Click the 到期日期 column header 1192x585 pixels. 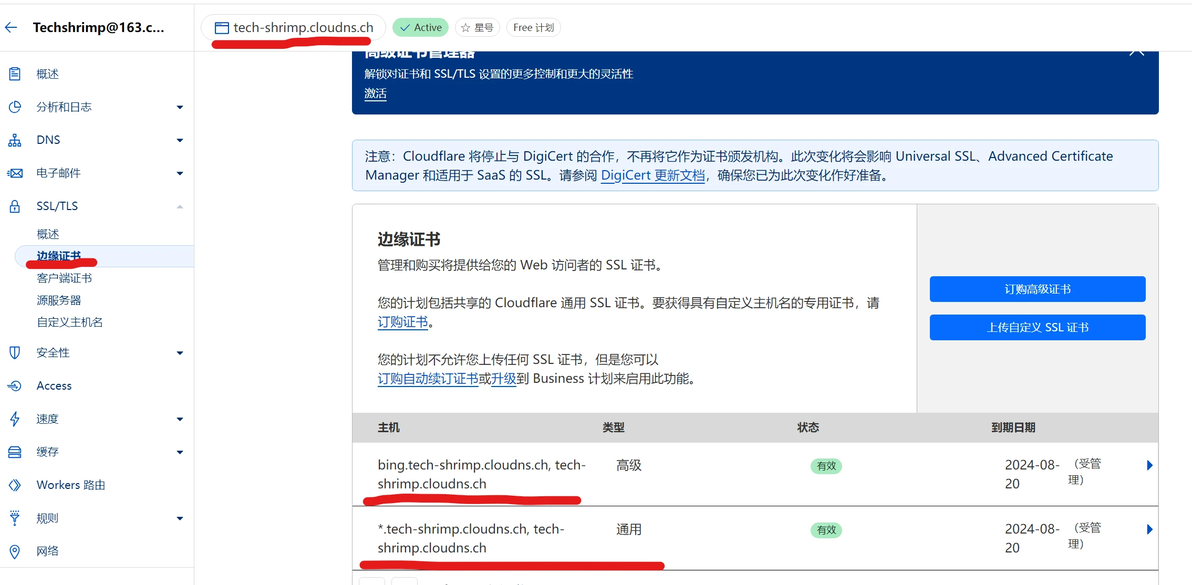click(x=1013, y=428)
